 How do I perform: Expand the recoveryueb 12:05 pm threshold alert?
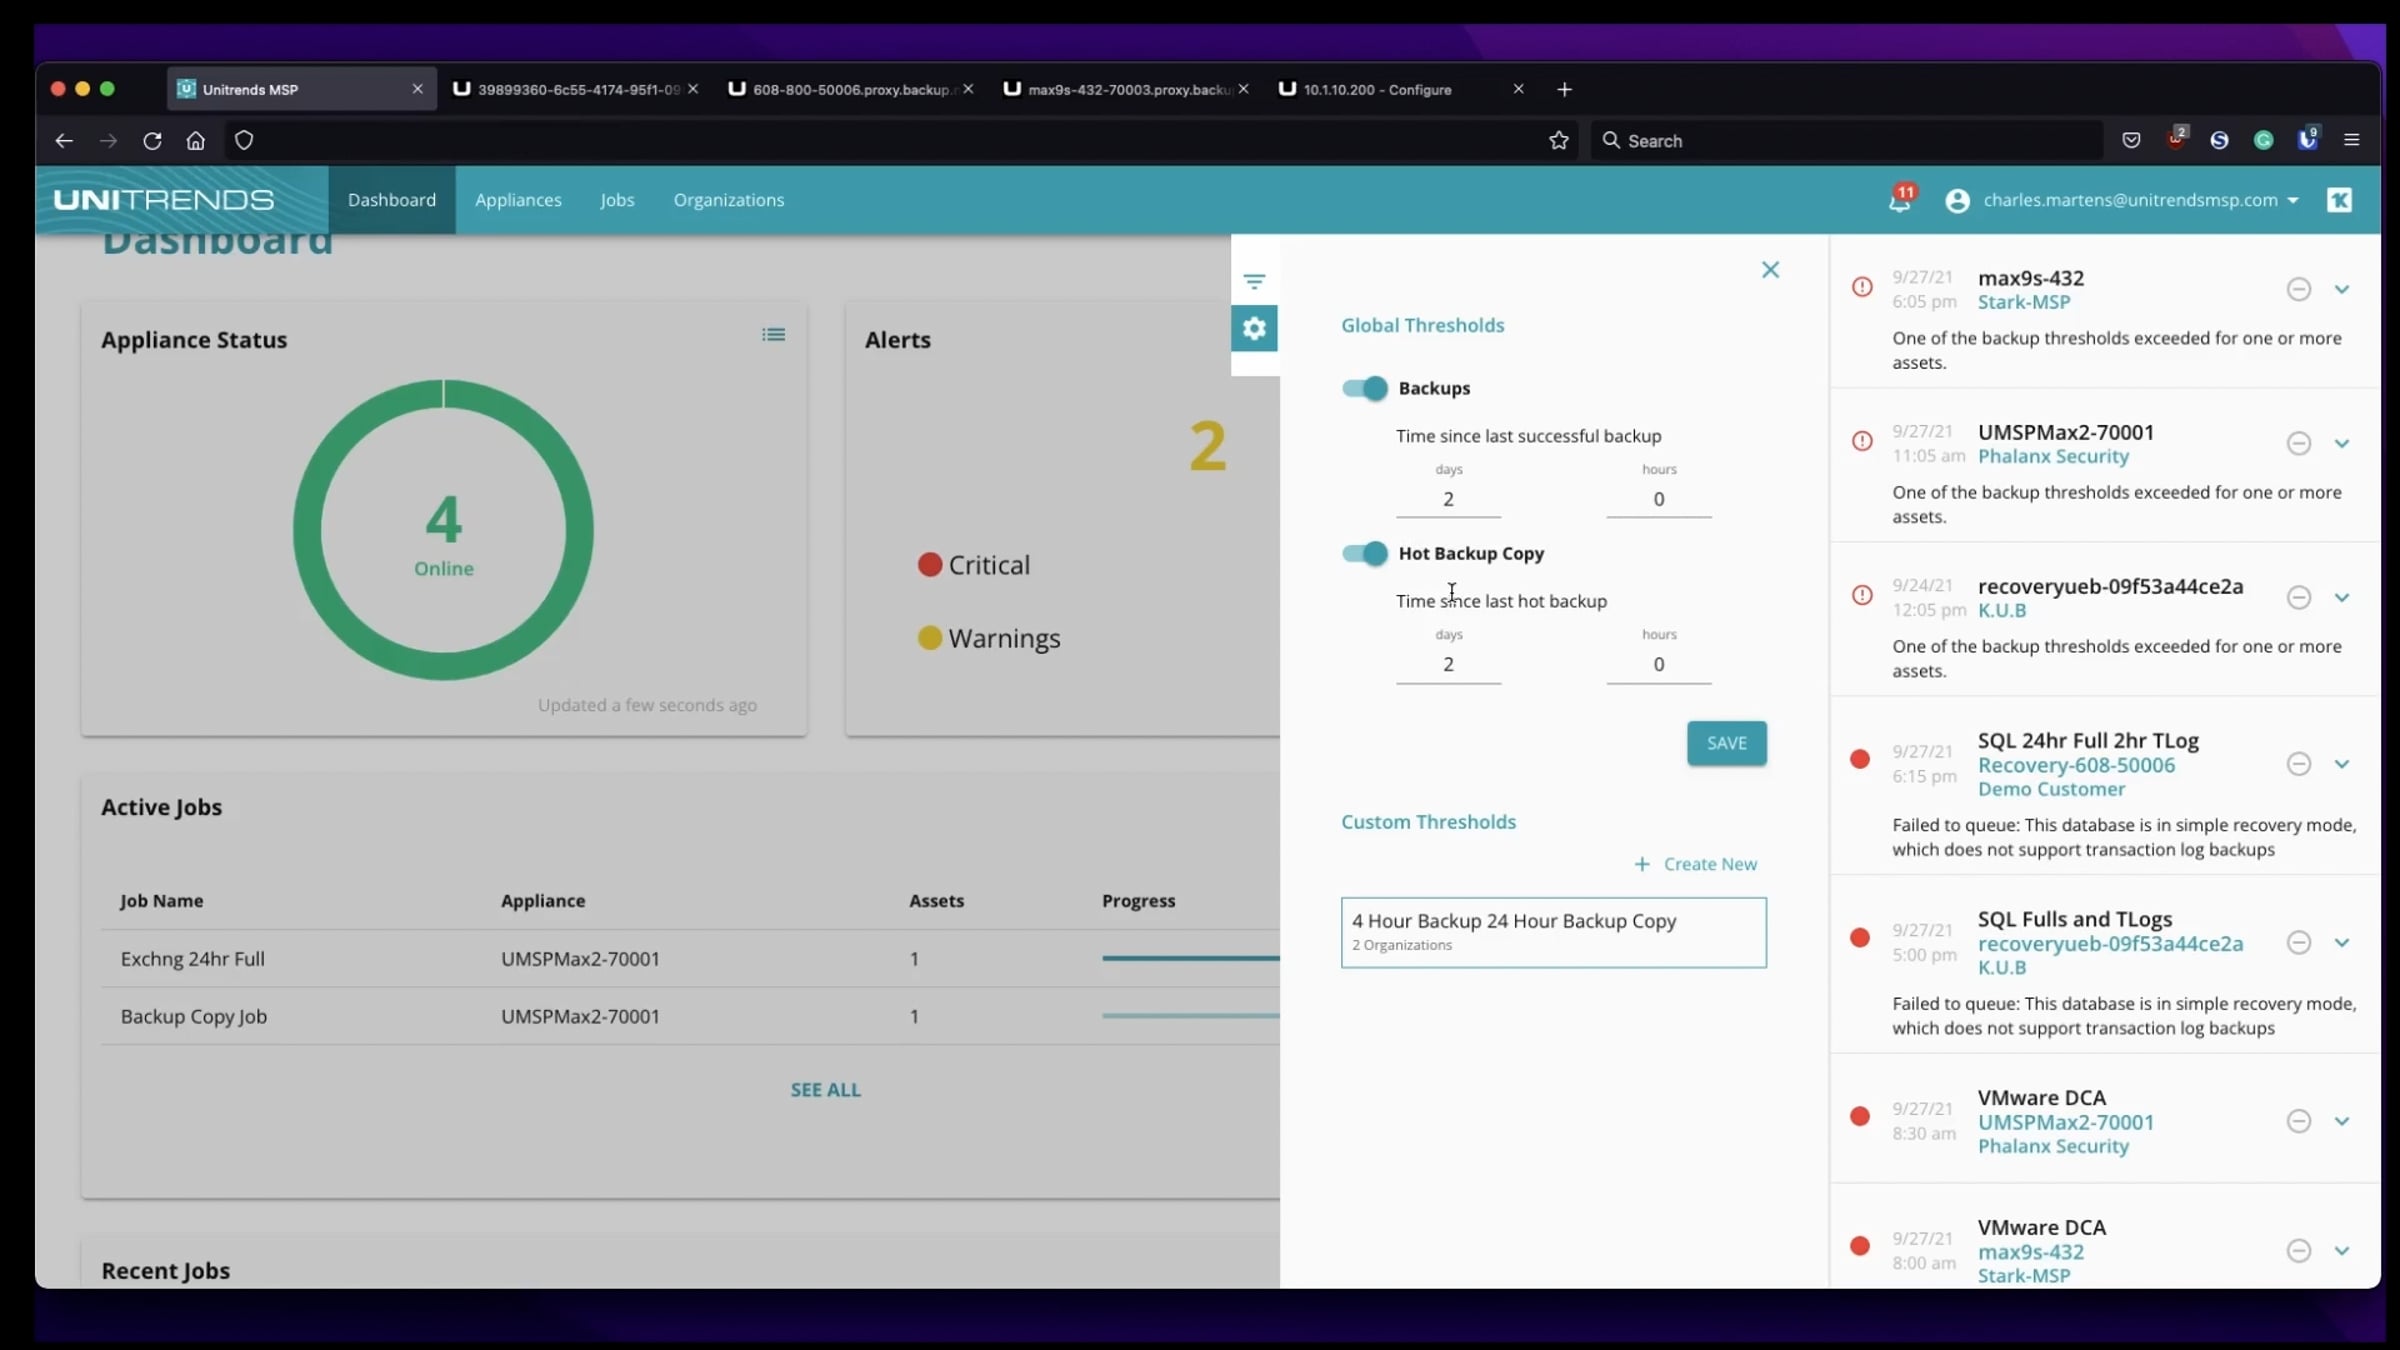point(2342,597)
